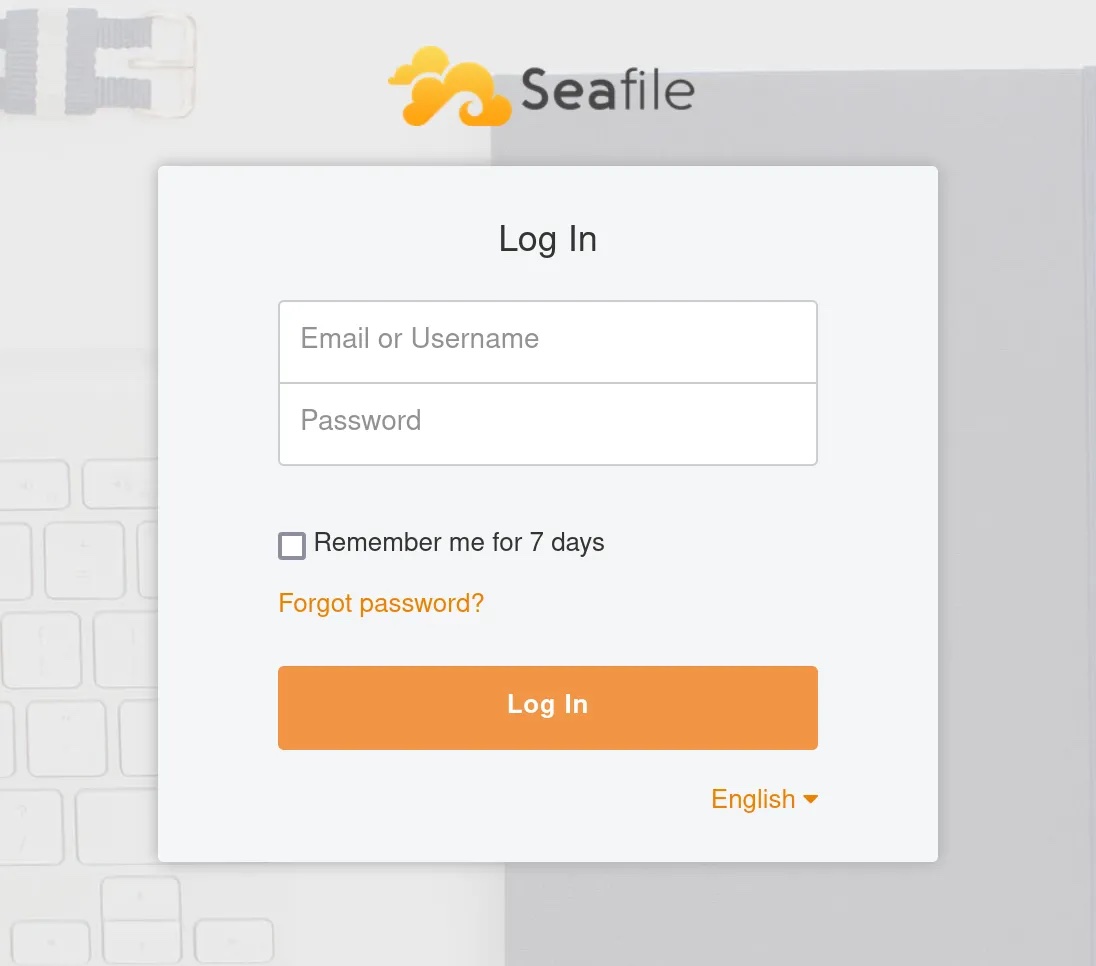Click the 'Log In' heading text

click(547, 239)
